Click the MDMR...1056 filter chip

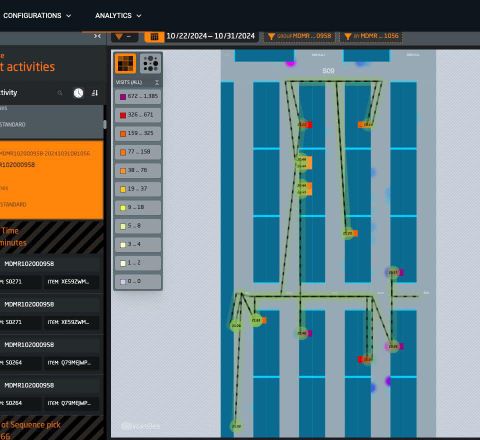[x=371, y=36]
